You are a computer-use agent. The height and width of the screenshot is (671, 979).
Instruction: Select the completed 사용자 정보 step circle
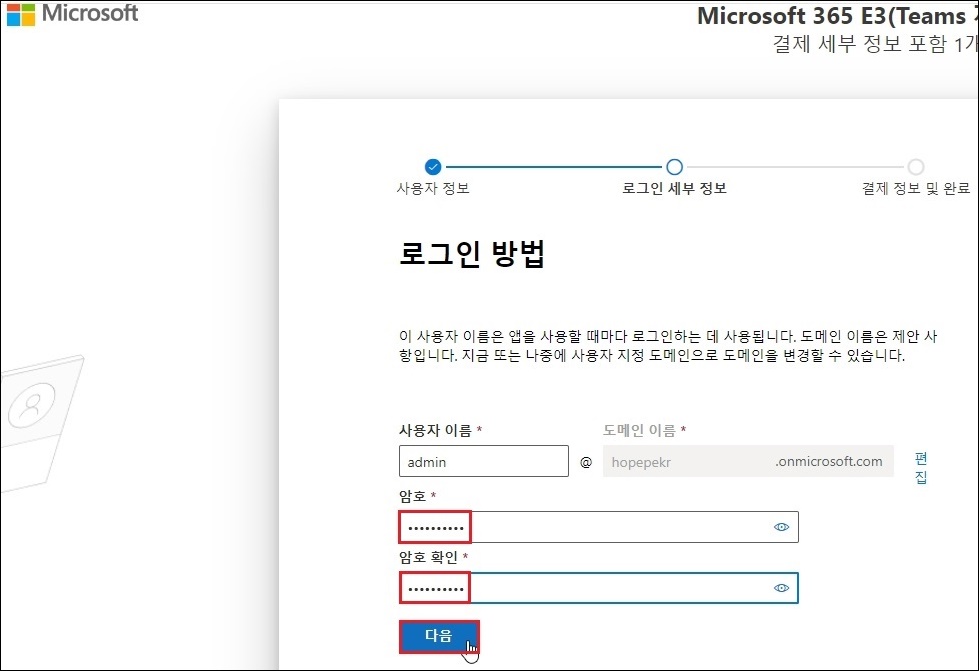click(x=433, y=167)
